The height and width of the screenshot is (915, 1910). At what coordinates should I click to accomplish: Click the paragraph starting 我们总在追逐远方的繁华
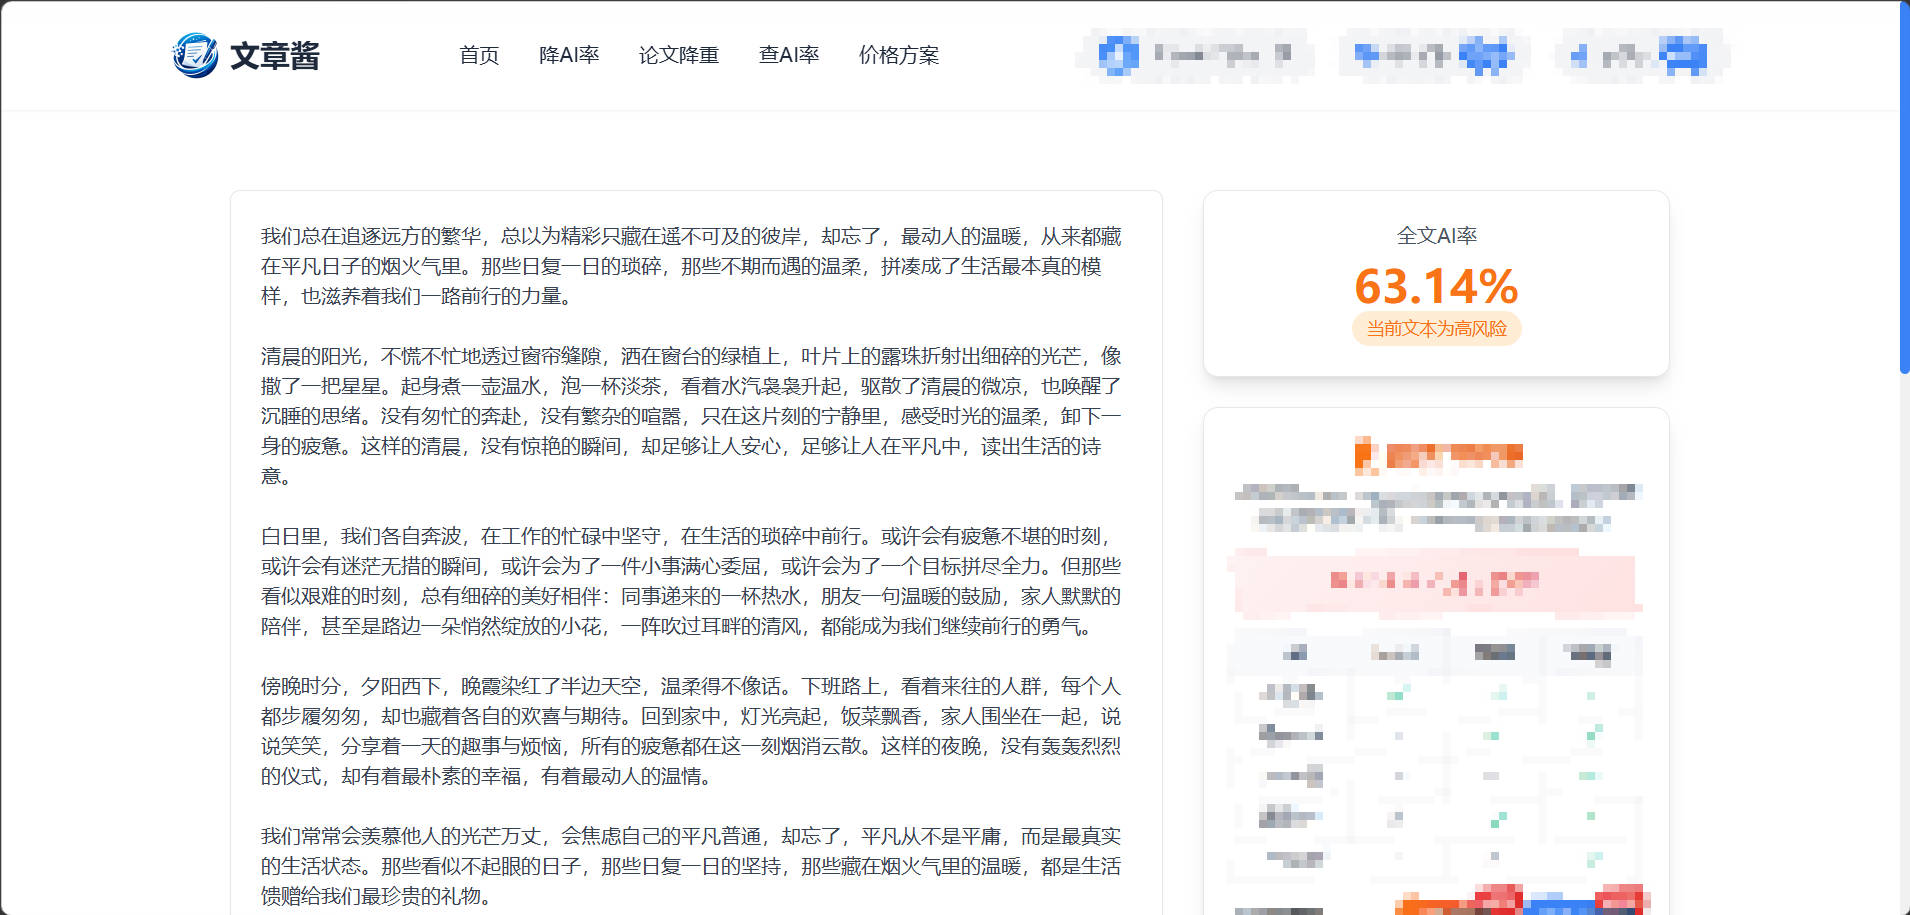pos(691,266)
